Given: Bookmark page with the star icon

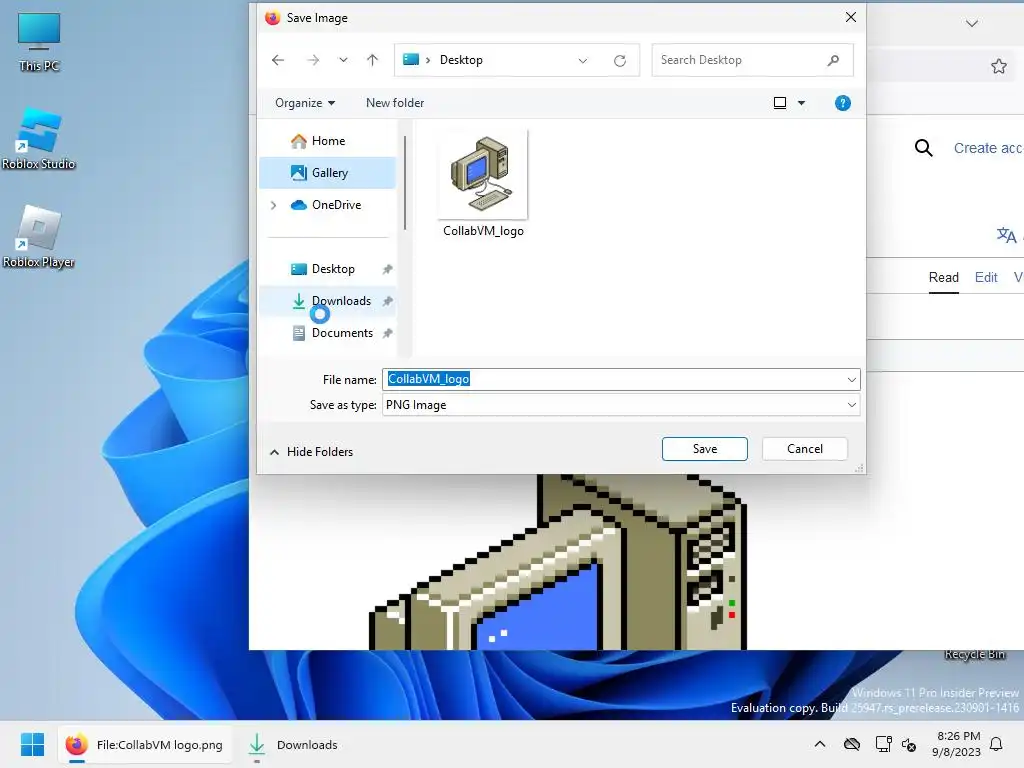Looking at the screenshot, I should click(999, 66).
